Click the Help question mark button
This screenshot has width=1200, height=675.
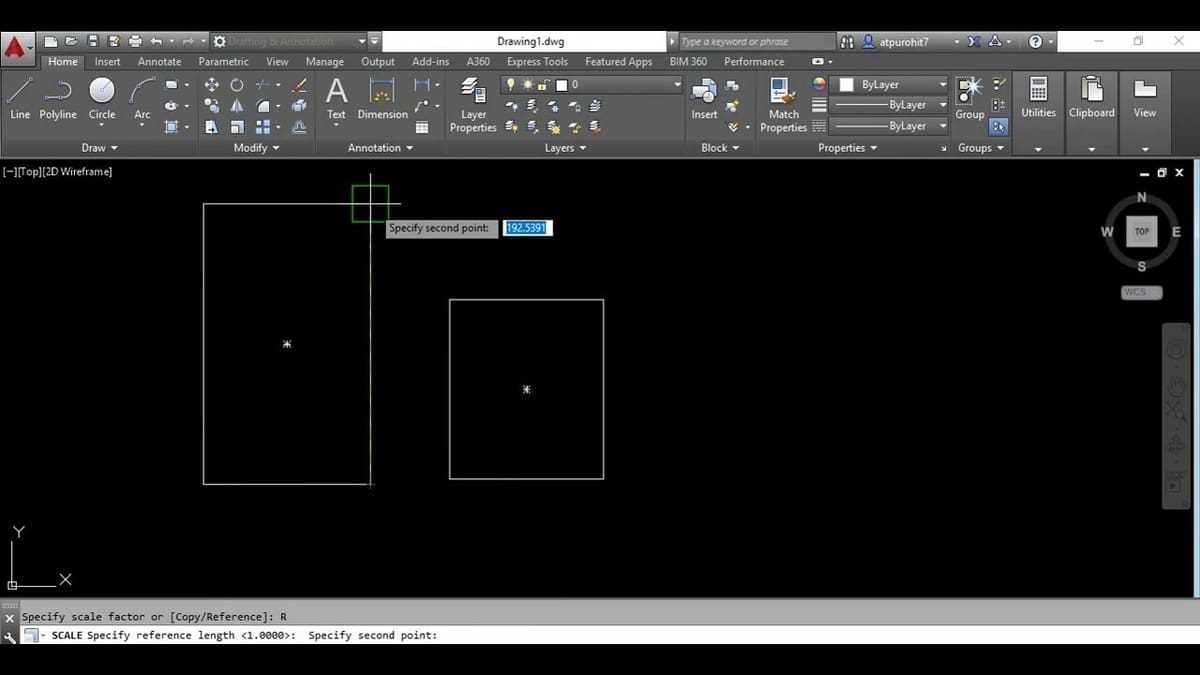pos(1035,42)
